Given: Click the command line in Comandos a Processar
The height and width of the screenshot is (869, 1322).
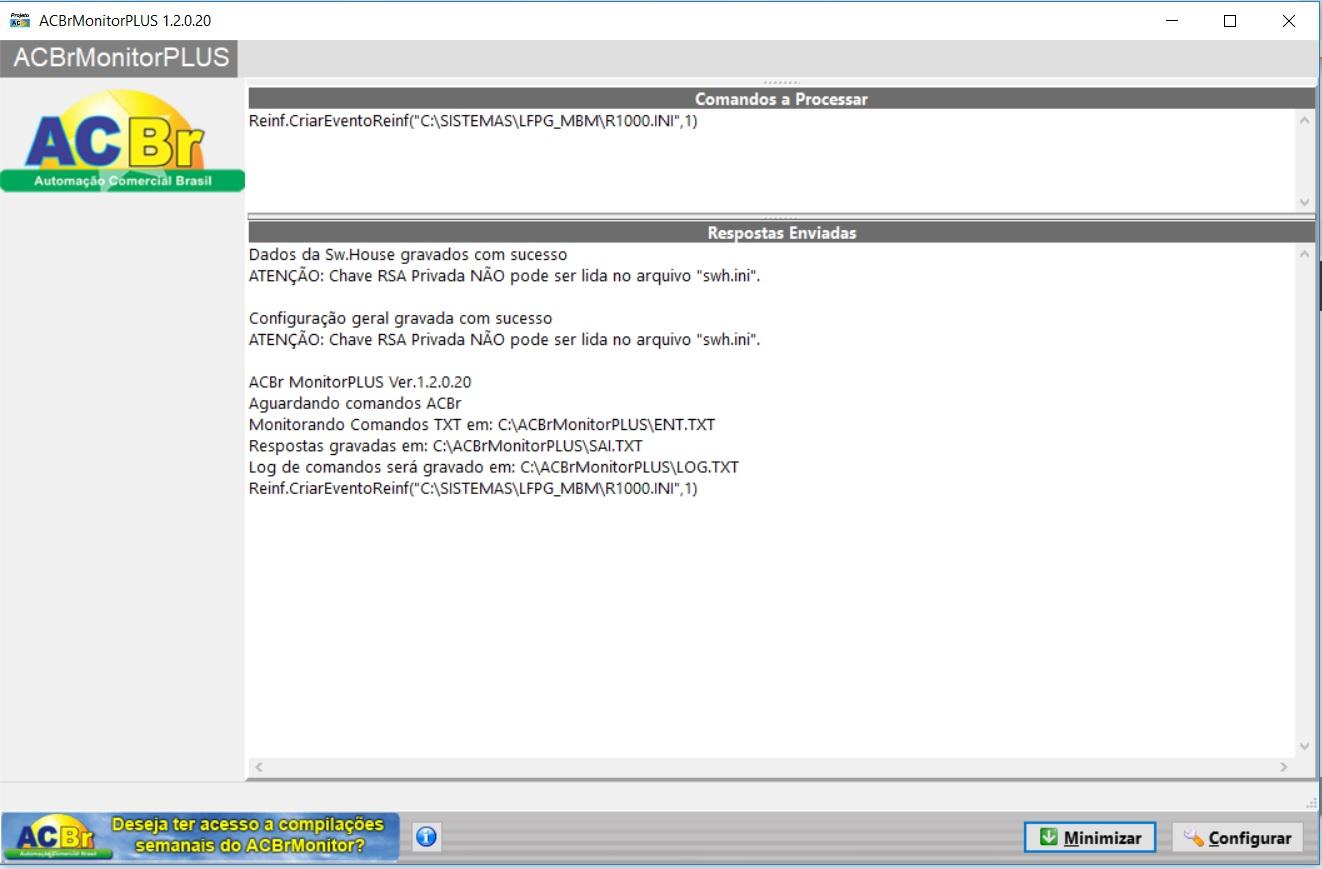Looking at the screenshot, I should pos(473,122).
